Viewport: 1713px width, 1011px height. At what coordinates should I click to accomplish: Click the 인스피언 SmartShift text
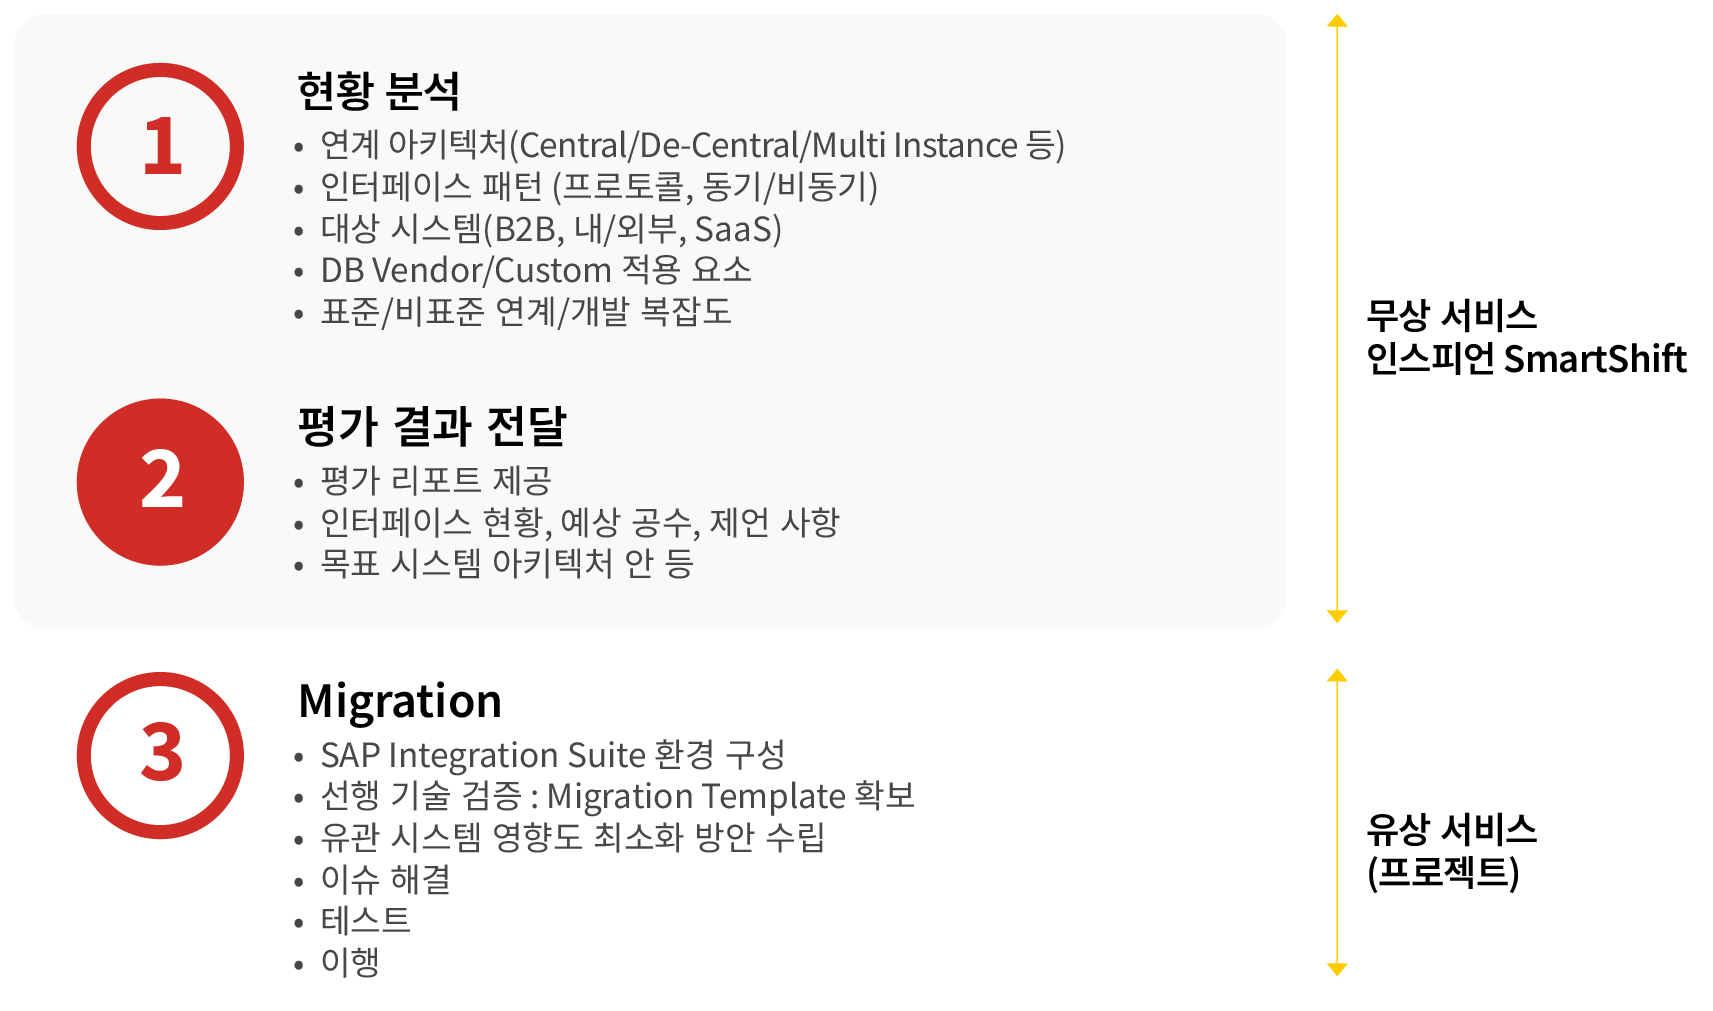(x=1526, y=359)
